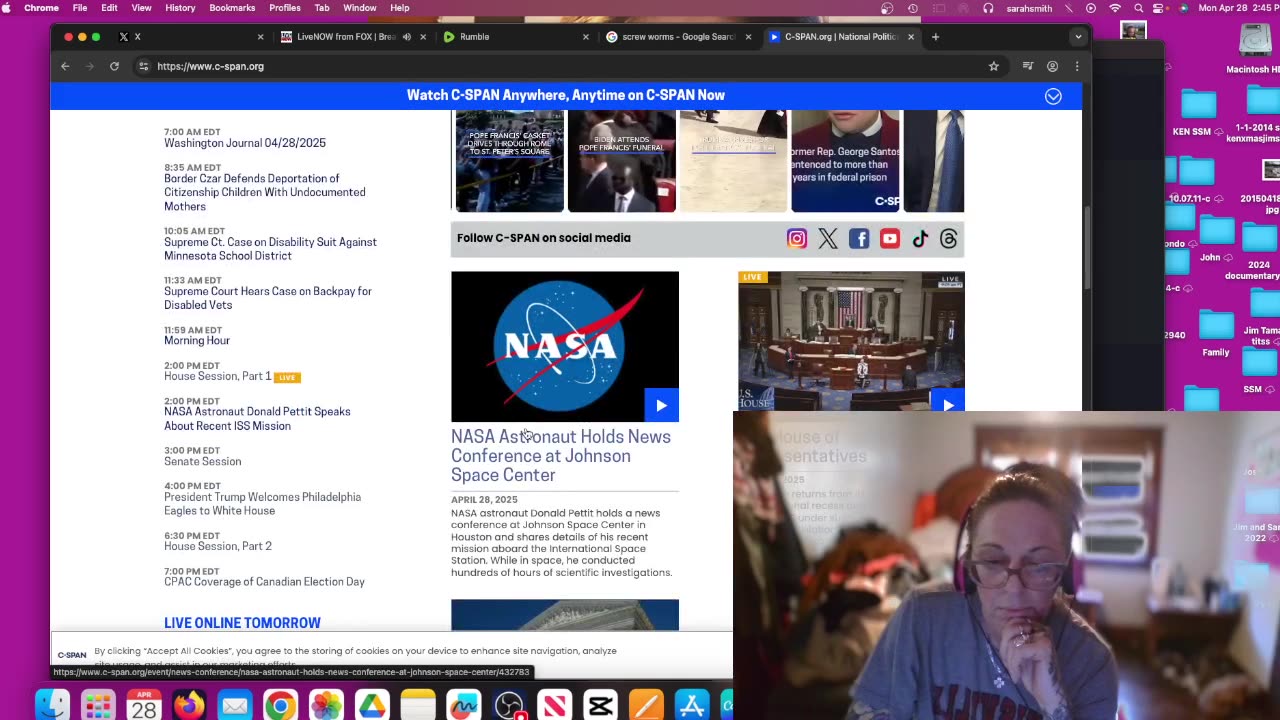Reload the C-SPAN page
This screenshot has width=1280, height=720.
coord(114,66)
